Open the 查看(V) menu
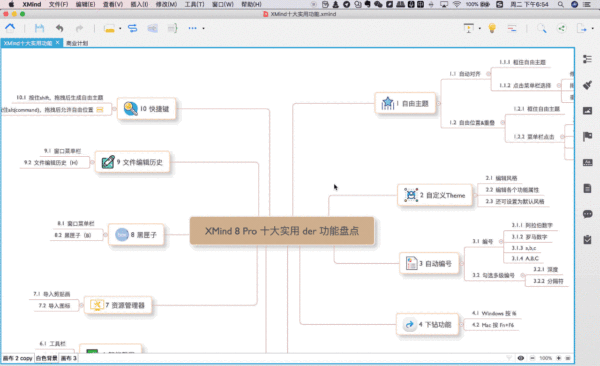 pos(113,4)
